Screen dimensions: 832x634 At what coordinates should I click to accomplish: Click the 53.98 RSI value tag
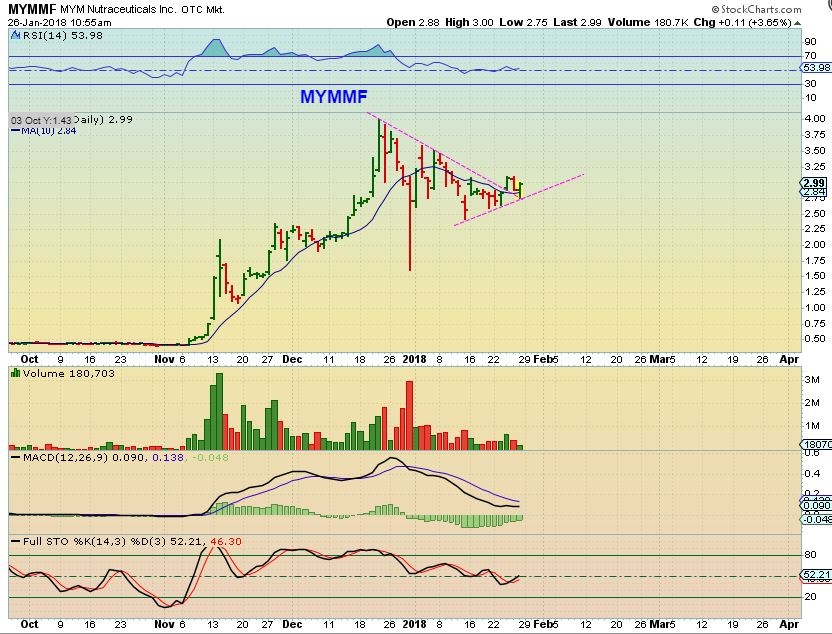click(817, 67)
